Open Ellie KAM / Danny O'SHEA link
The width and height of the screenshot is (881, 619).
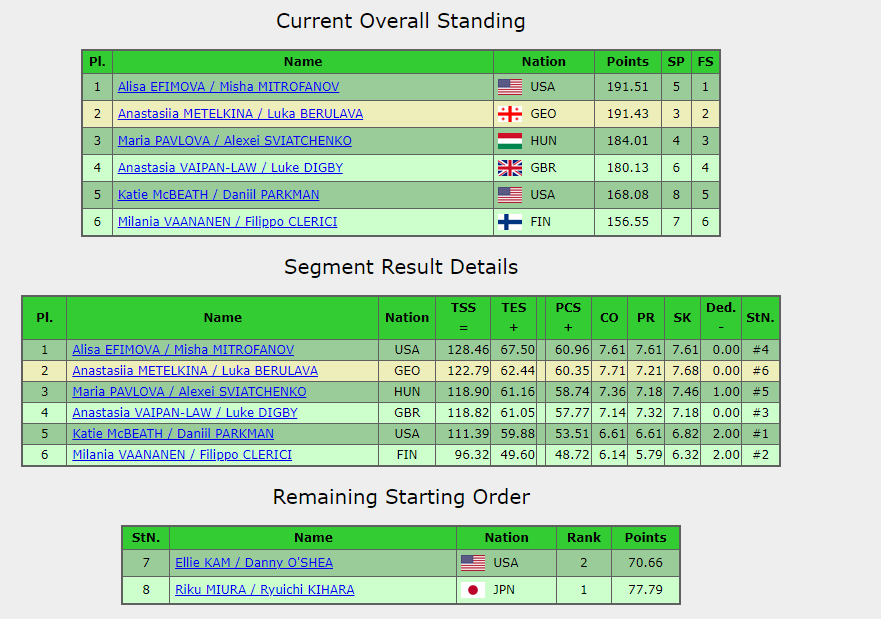click(254, 563)
